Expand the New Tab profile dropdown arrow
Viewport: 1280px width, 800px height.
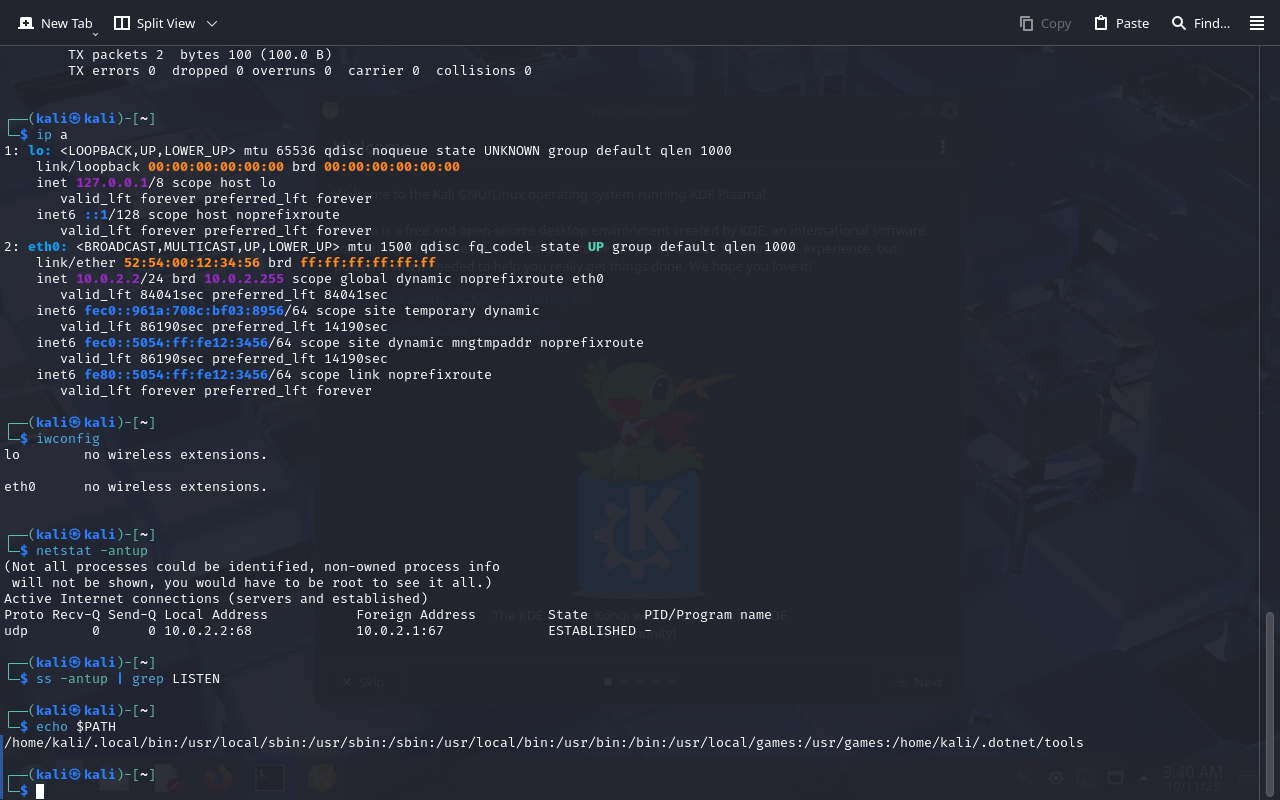coord(95,35)
